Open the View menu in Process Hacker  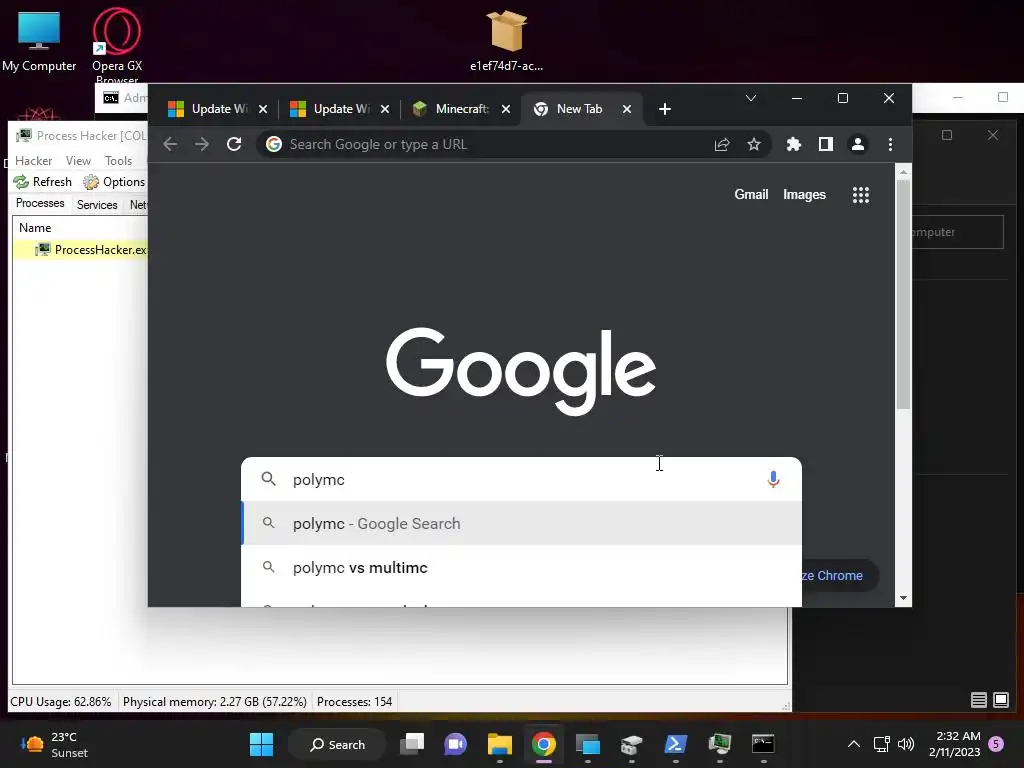tap(78, 161)
